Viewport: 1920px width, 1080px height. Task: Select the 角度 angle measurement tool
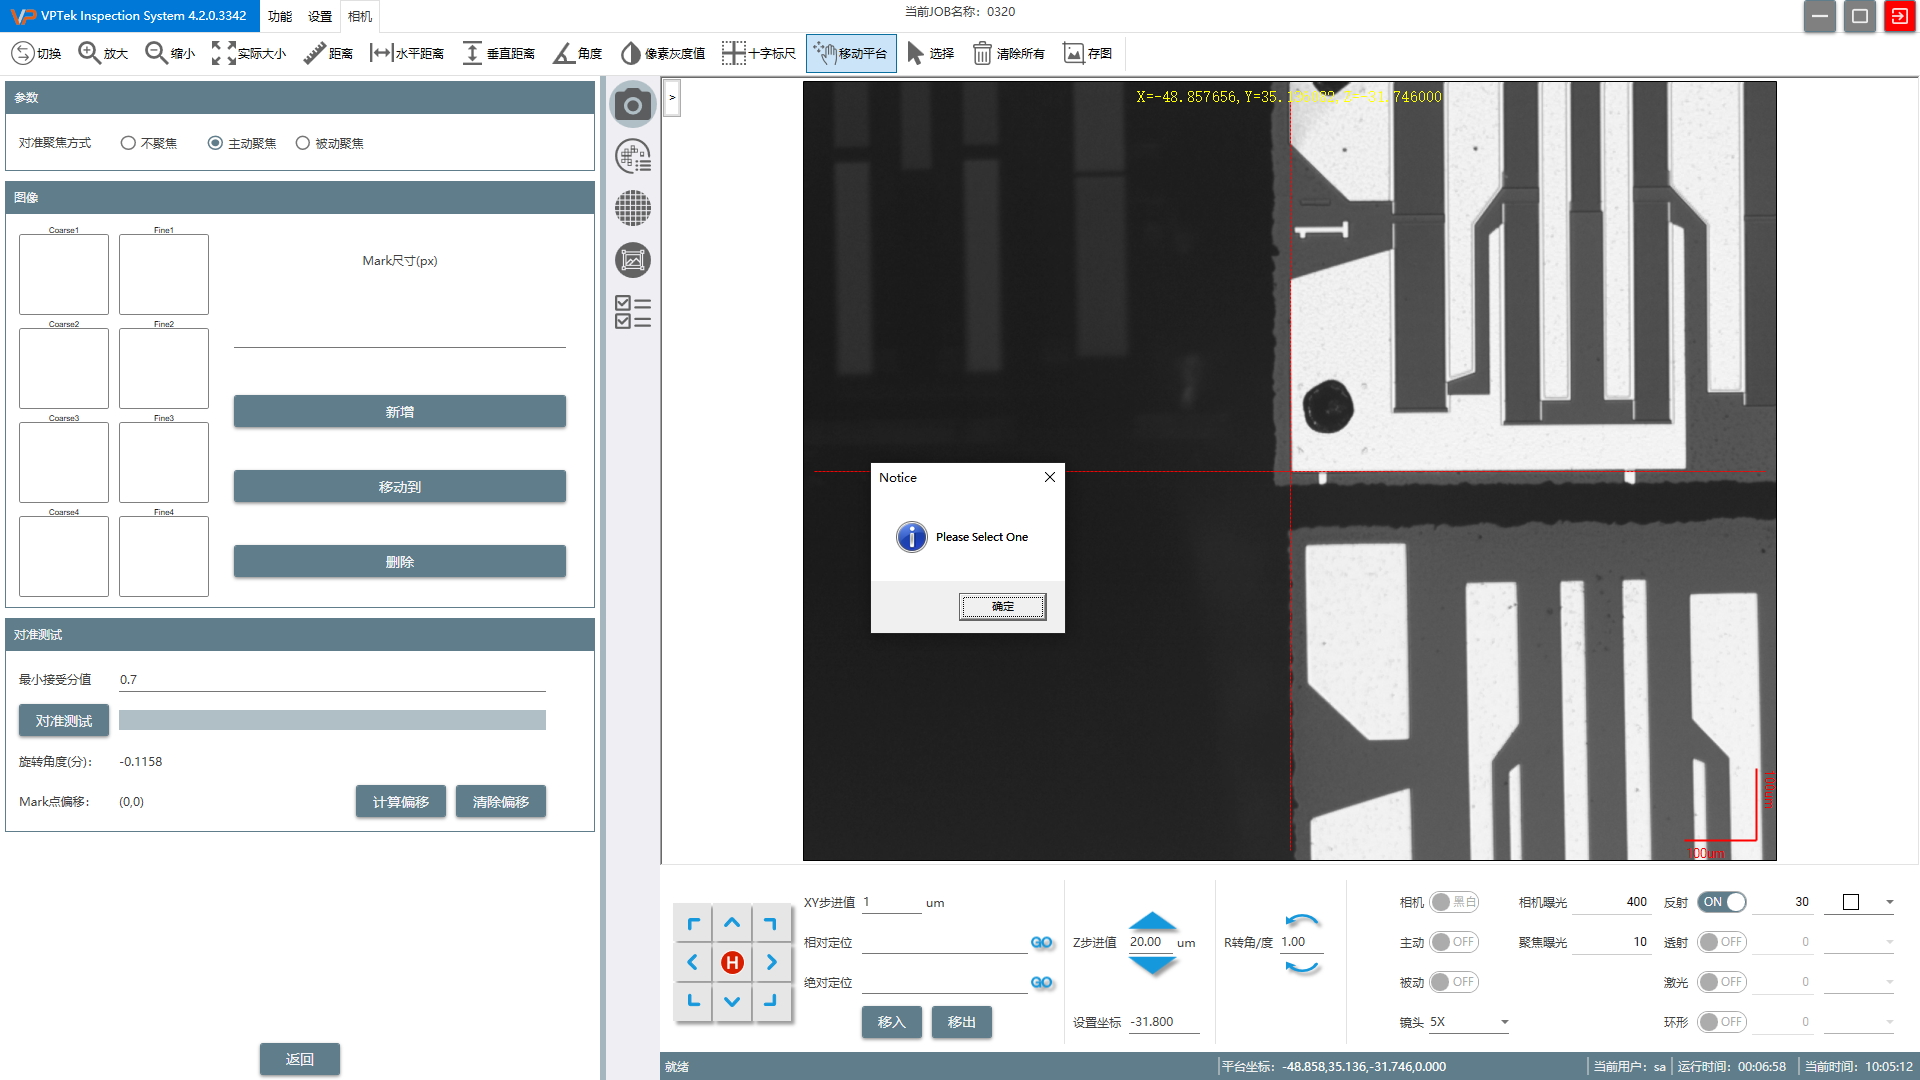pyautogui.click(x=577, y=53)
